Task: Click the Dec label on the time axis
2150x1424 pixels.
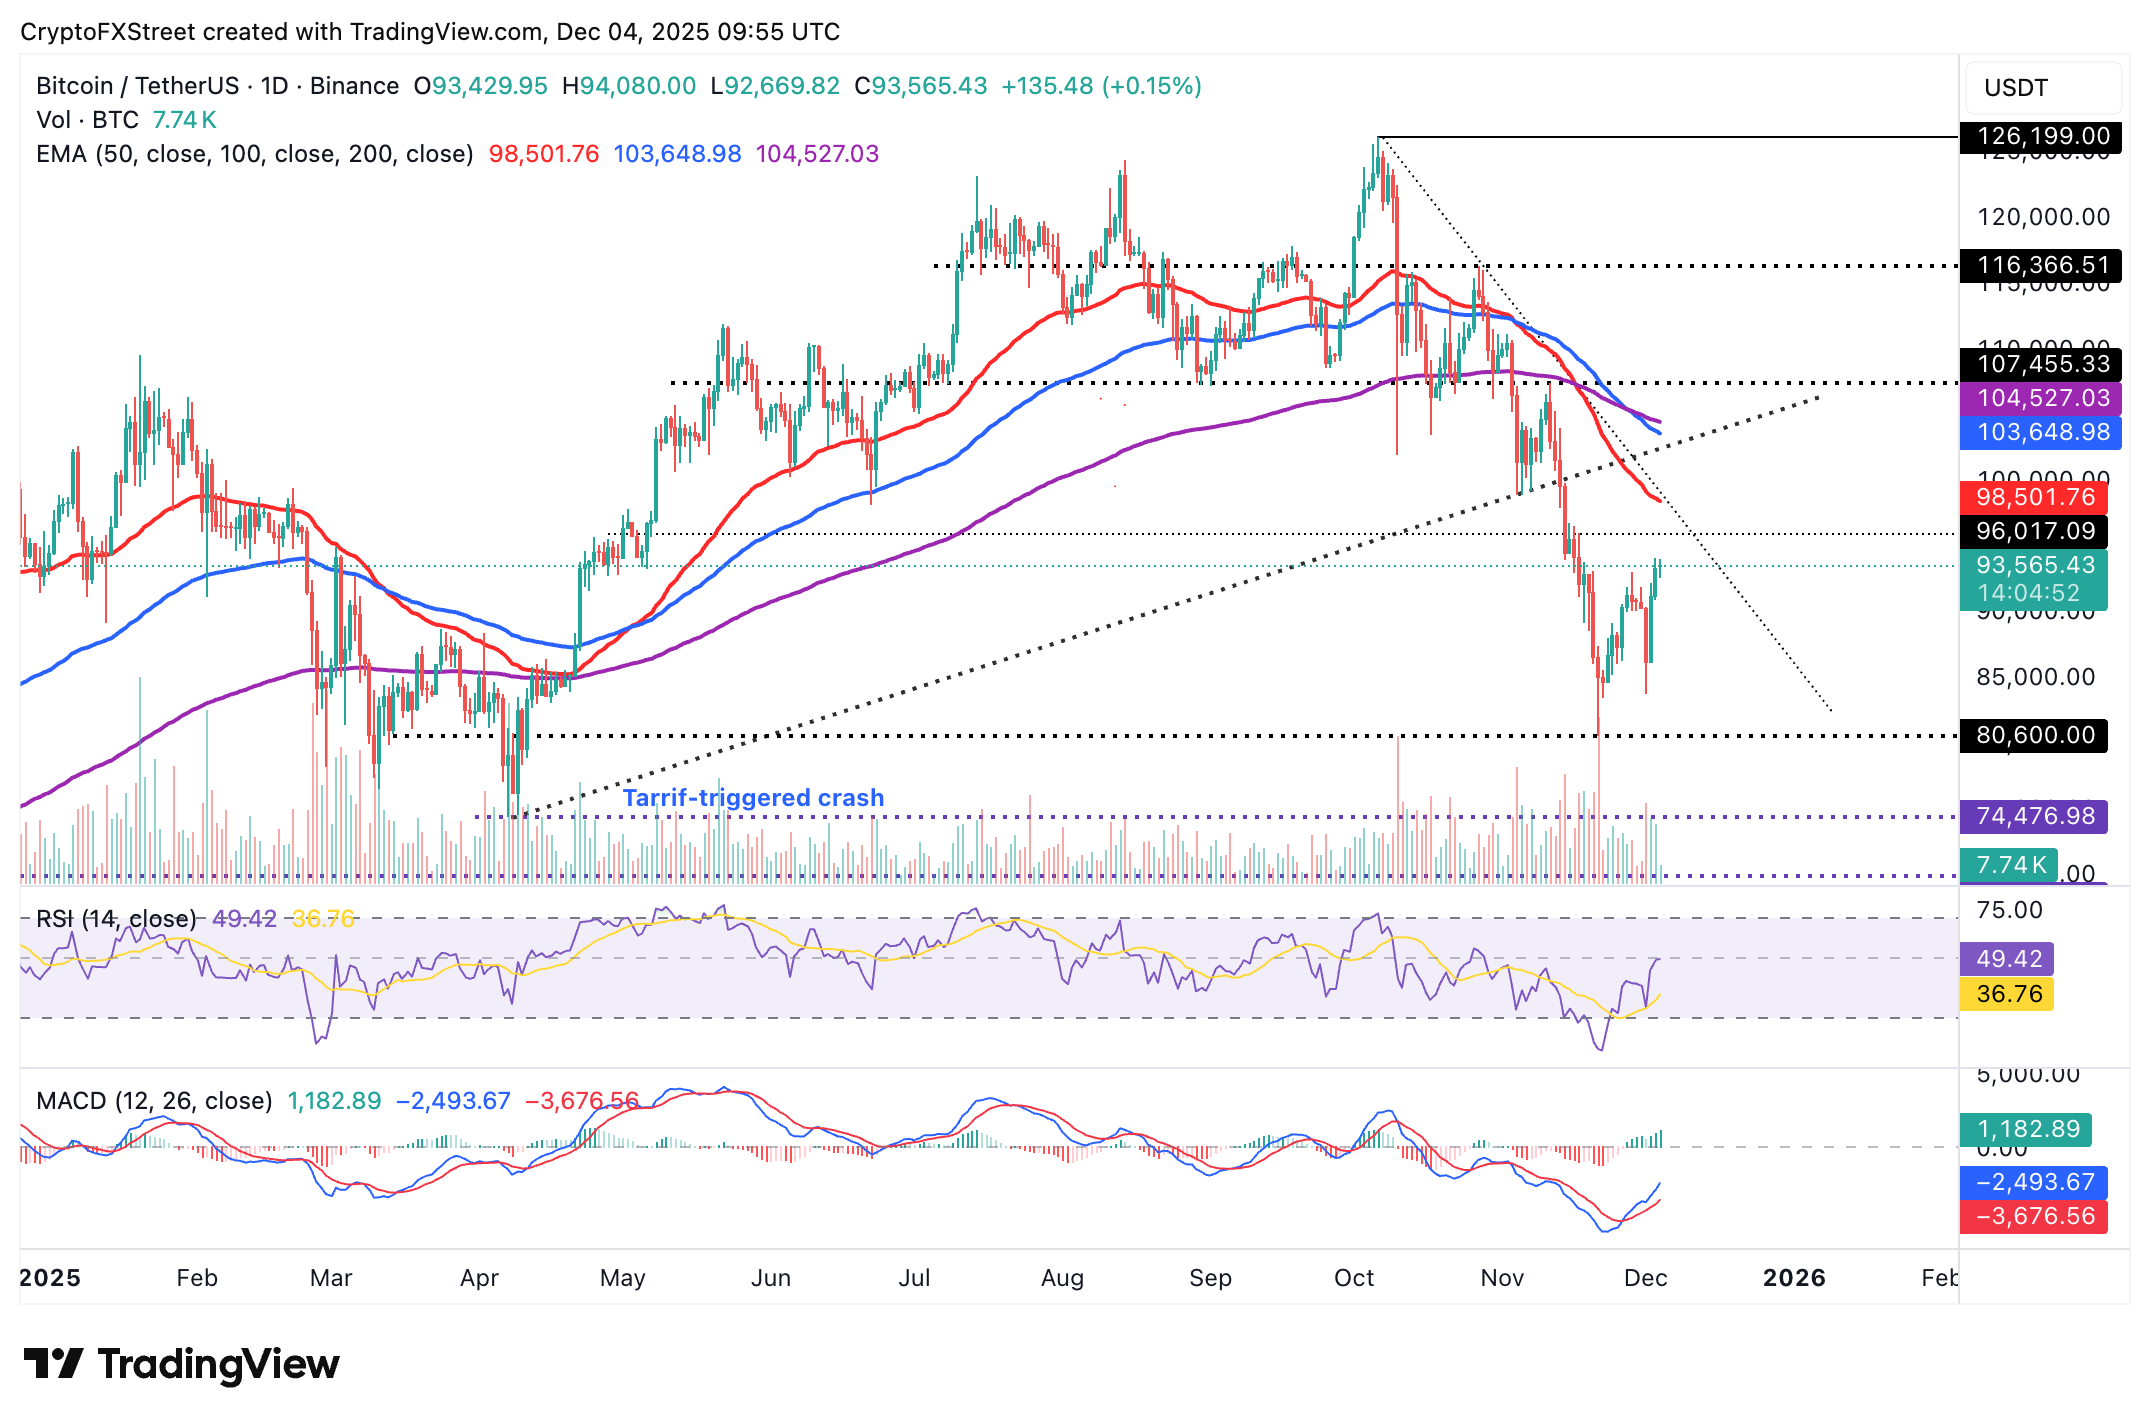Action: click(x=1648, y=1277)
